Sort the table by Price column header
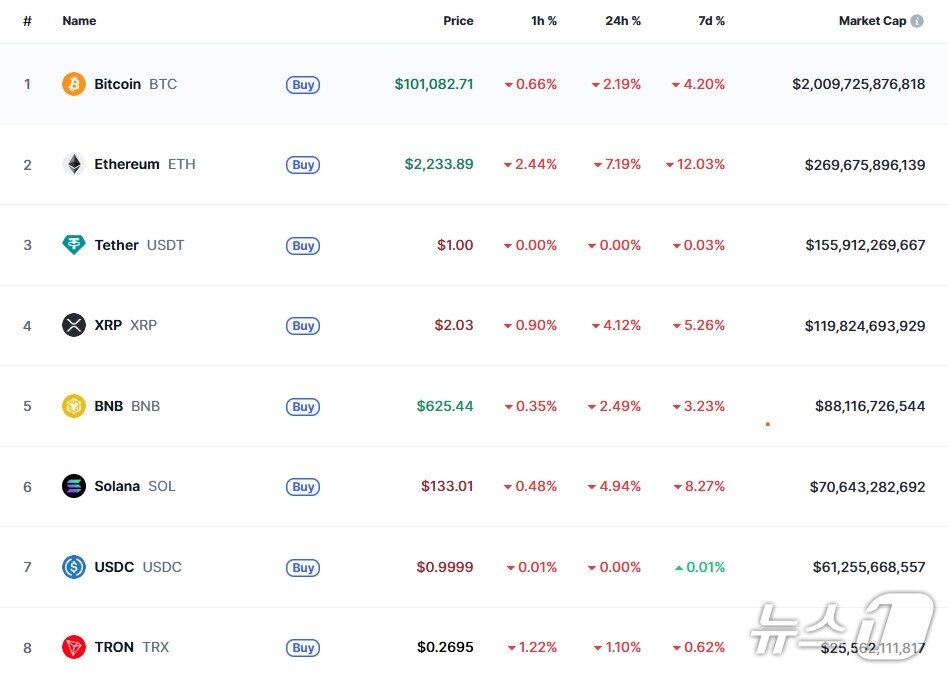This screenshot has height=674, width=948. [458, 21]
